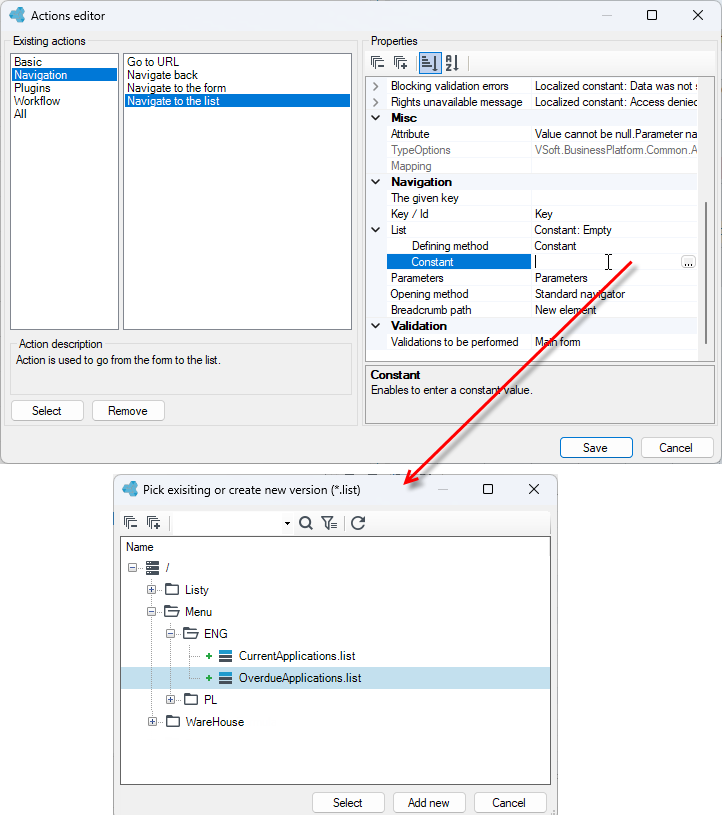
Task: Select the Basic action category
Action: pos(64,62)
